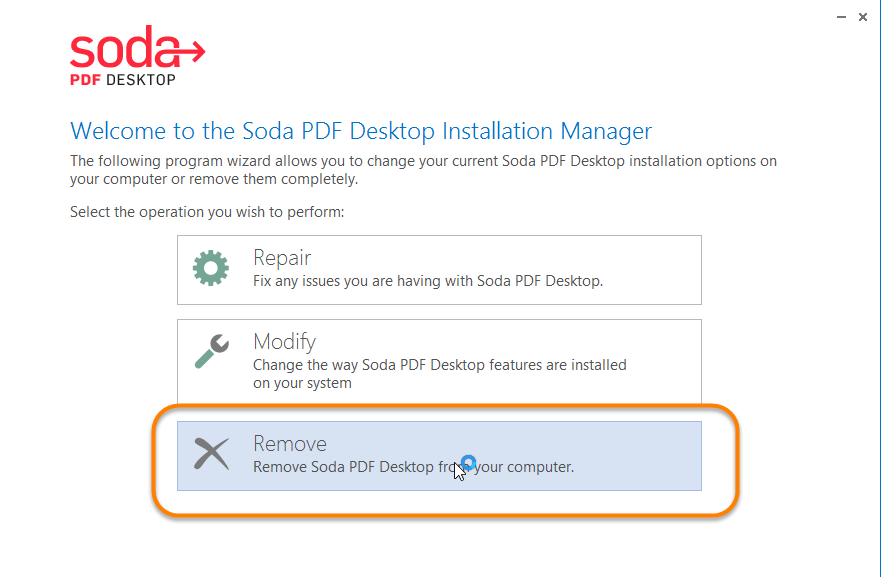Click the Welcome Installation Manager heading
This screenshot has width=881, height=577.
click(x=360, y=131)
